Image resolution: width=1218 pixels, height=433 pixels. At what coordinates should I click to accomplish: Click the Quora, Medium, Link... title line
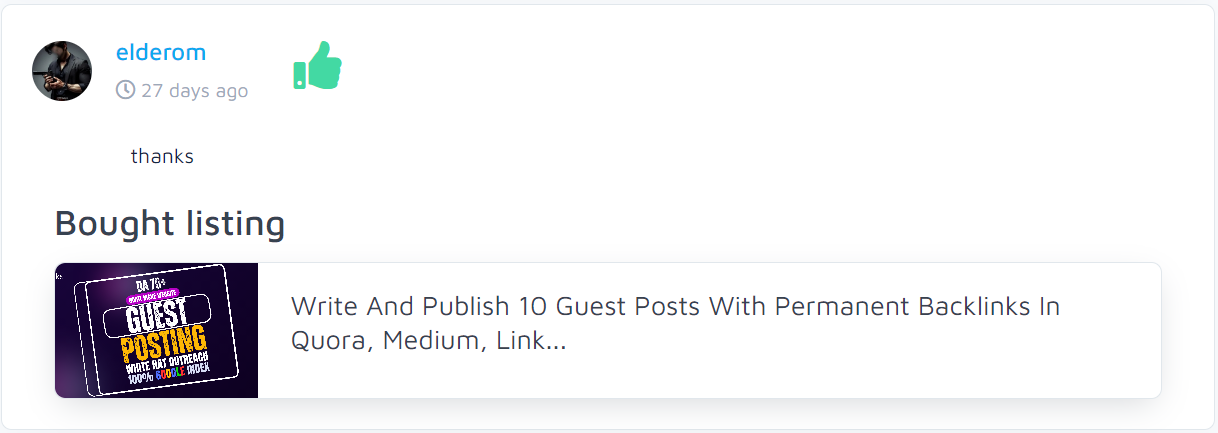[x=428, y=341]
